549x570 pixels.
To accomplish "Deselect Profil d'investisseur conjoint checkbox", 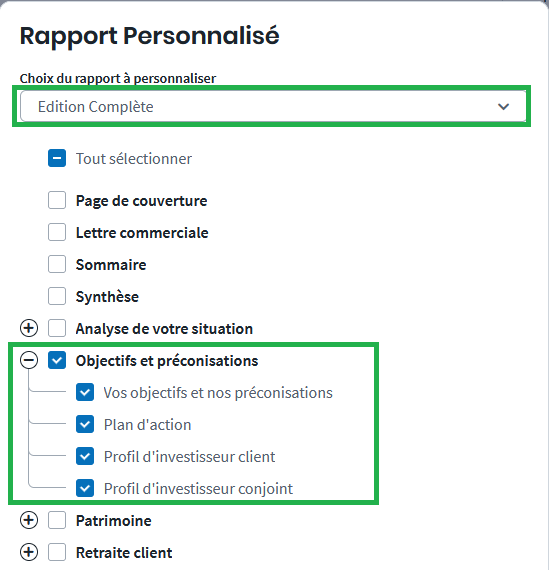I will [85, 488].
